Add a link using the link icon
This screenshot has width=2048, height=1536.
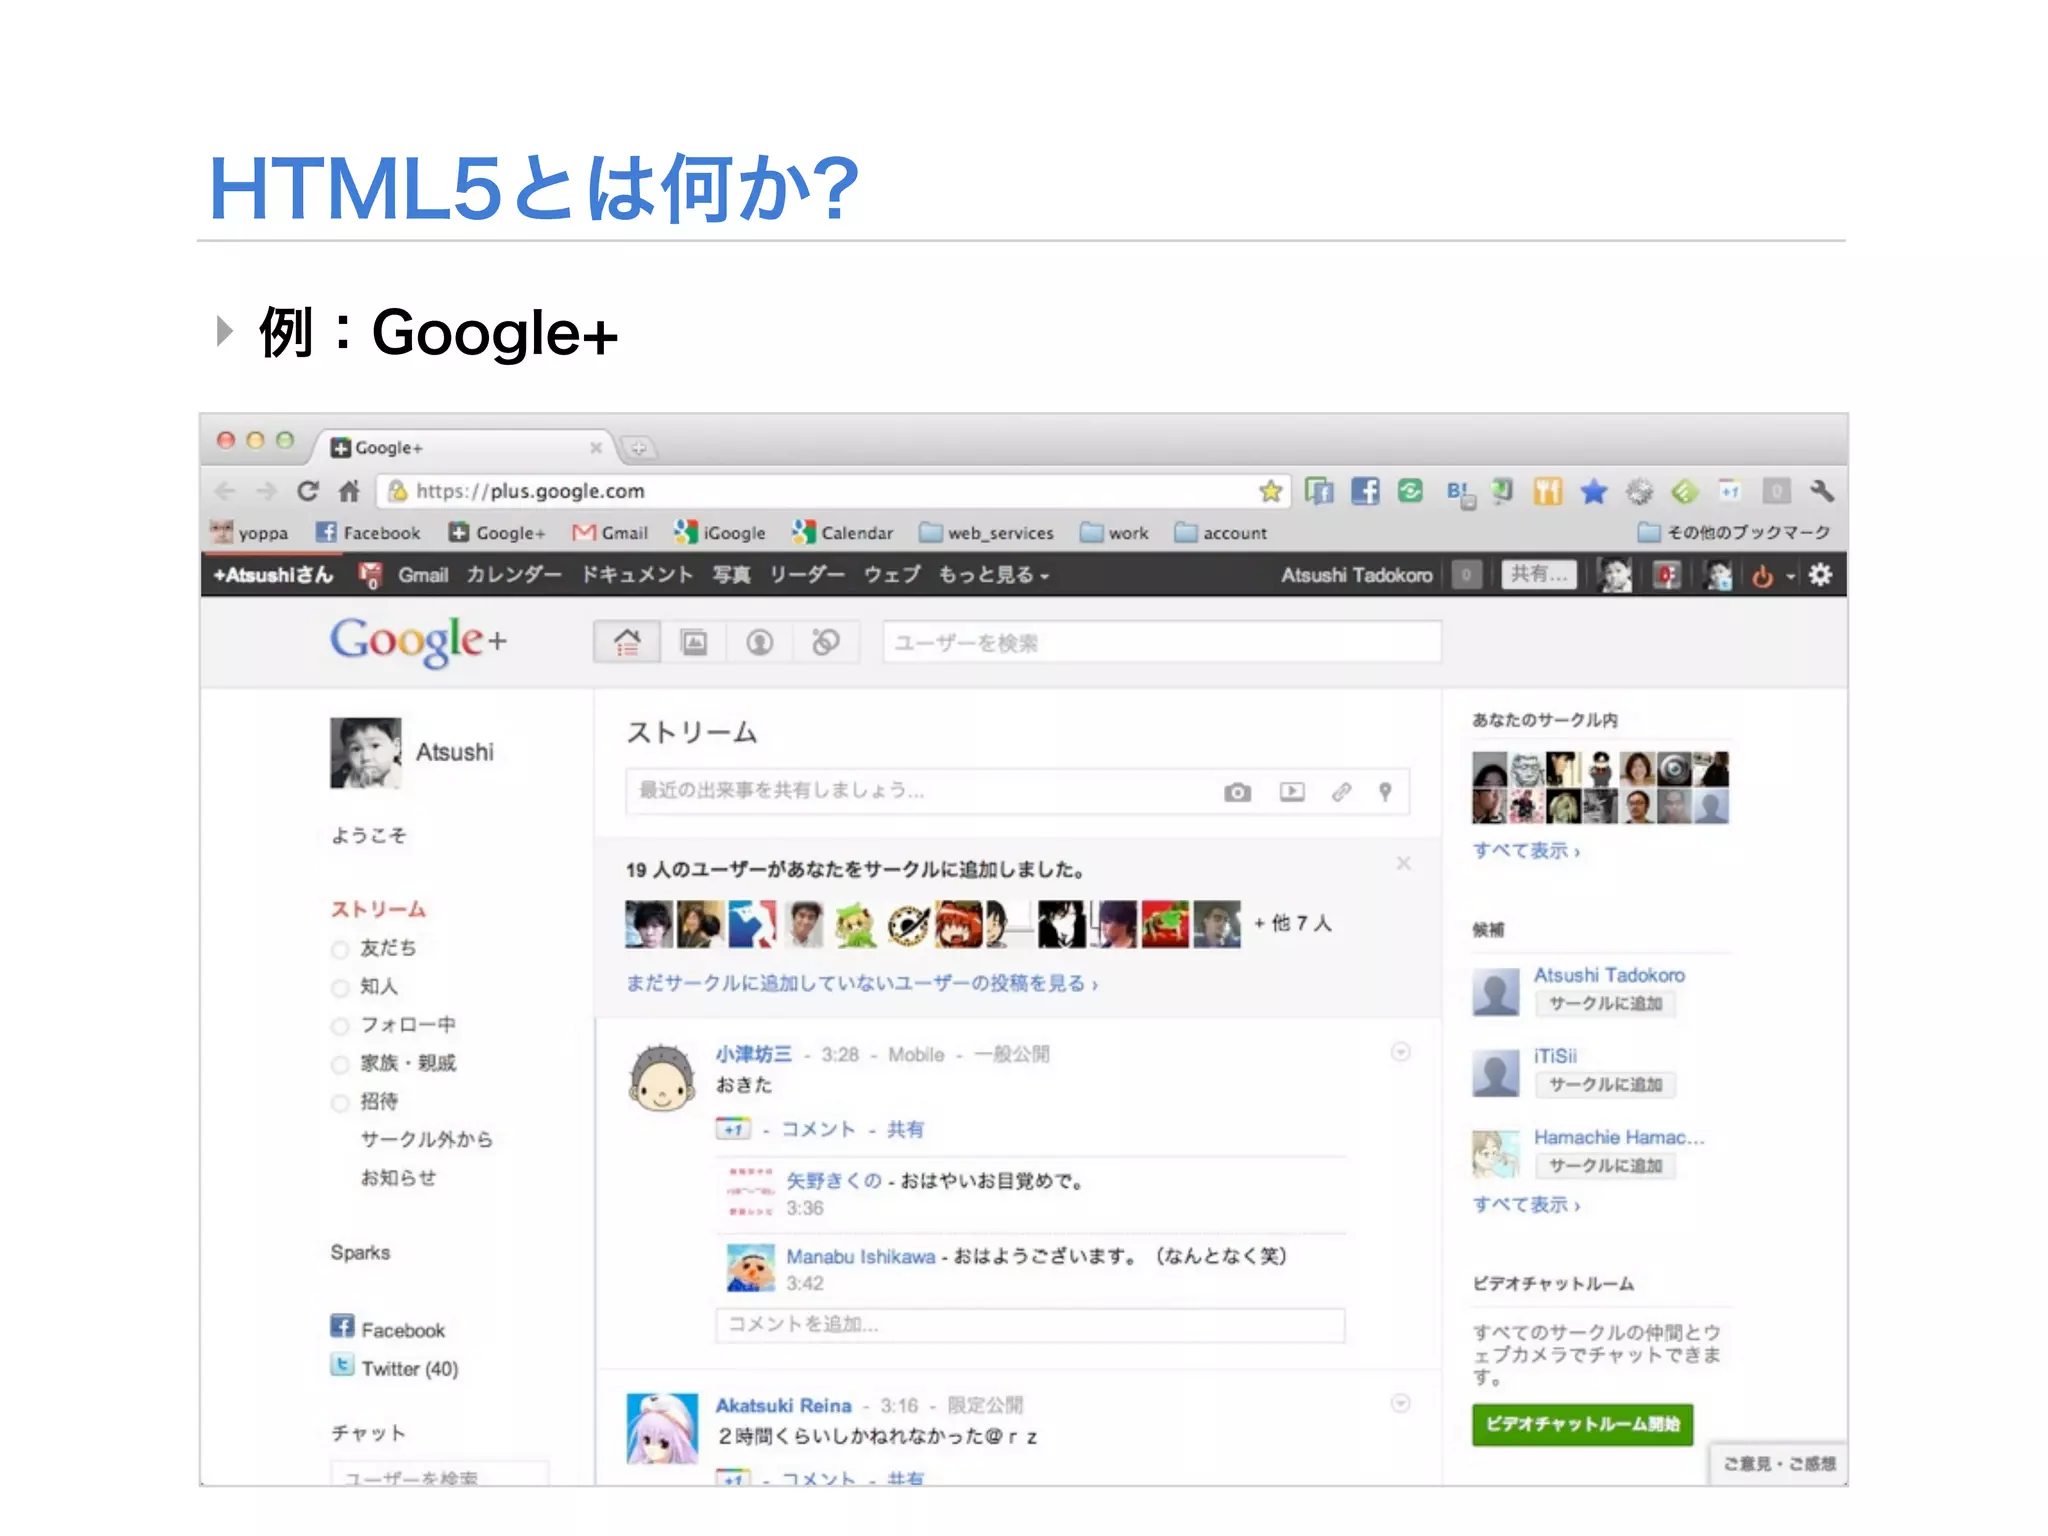pyautogui.click(x=1342, y=792)
